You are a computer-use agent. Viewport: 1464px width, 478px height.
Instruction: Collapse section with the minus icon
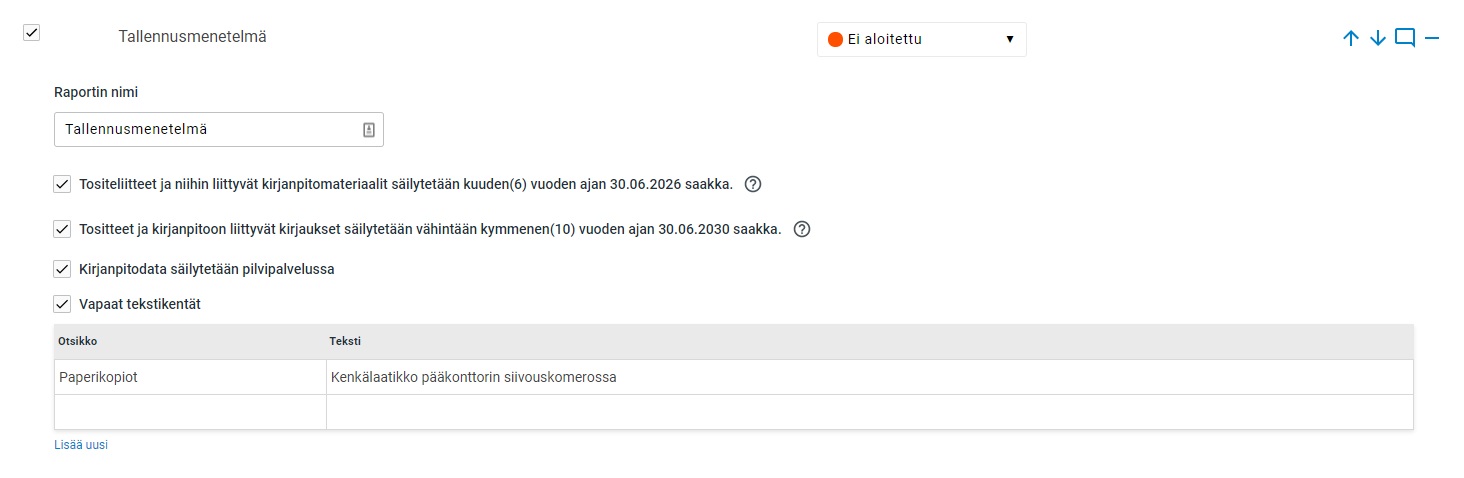point(1431,38)
